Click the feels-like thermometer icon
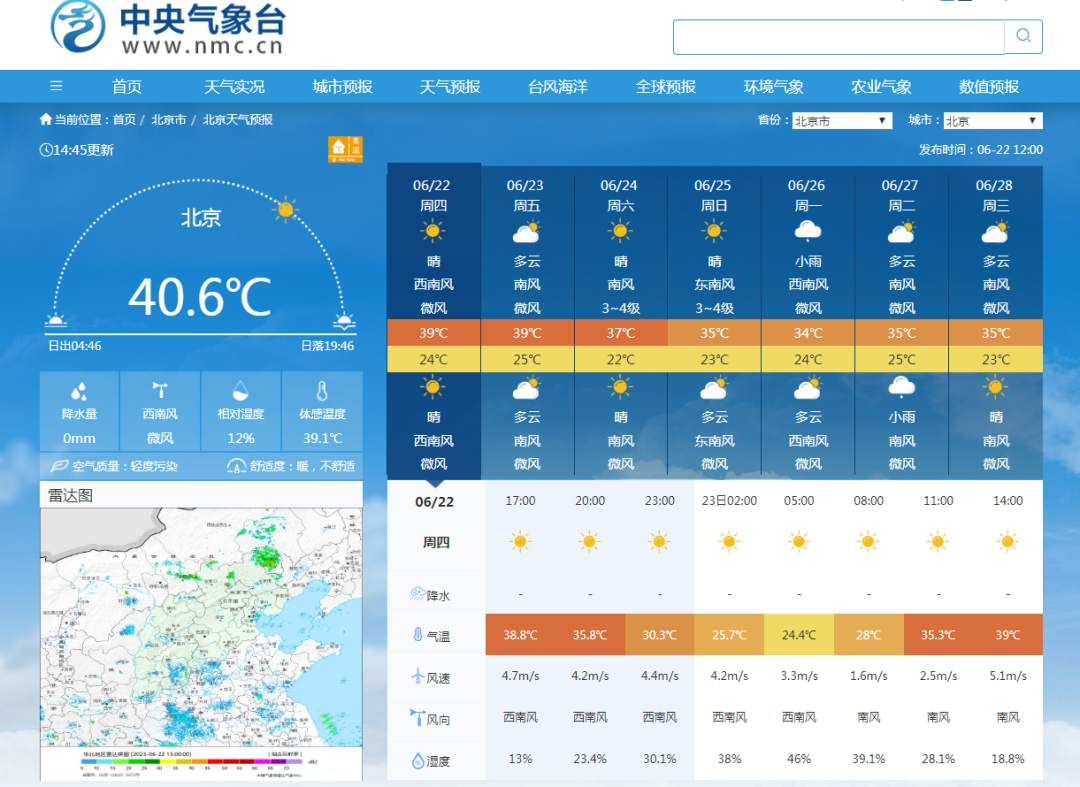Viewport: 1080px width, 787px height. [x=322, y=391]
